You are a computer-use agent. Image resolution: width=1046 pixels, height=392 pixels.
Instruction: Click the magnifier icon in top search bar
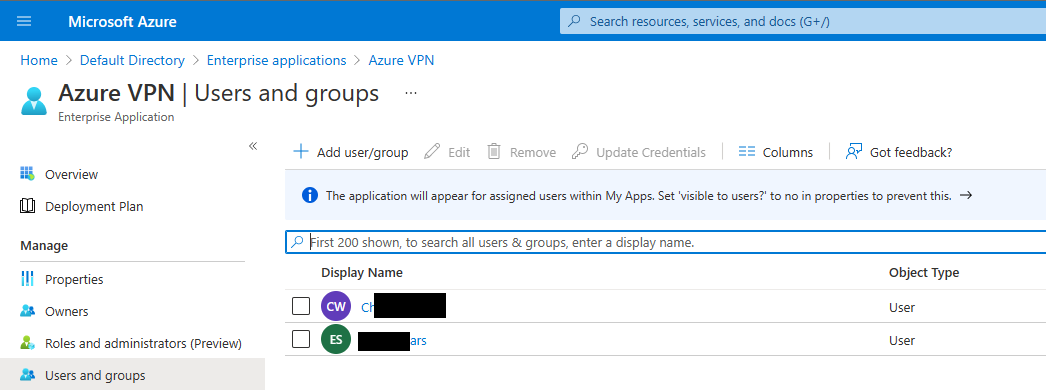(x=574, y=21)
